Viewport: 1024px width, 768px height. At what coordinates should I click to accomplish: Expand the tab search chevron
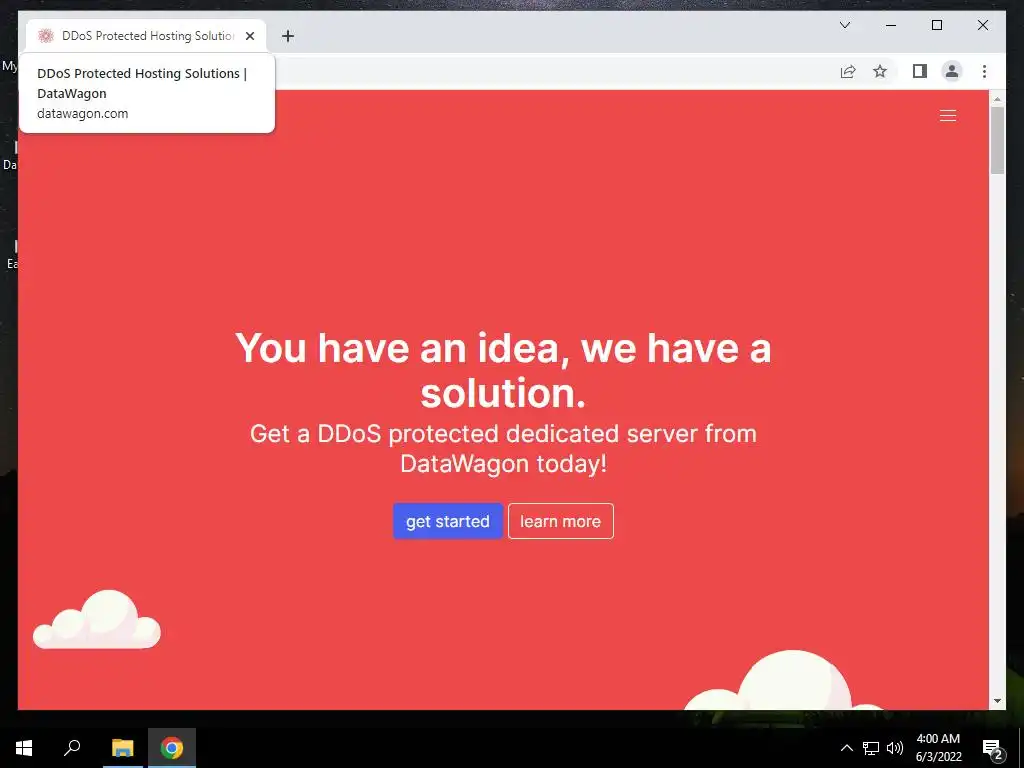(x=844, y=25)
